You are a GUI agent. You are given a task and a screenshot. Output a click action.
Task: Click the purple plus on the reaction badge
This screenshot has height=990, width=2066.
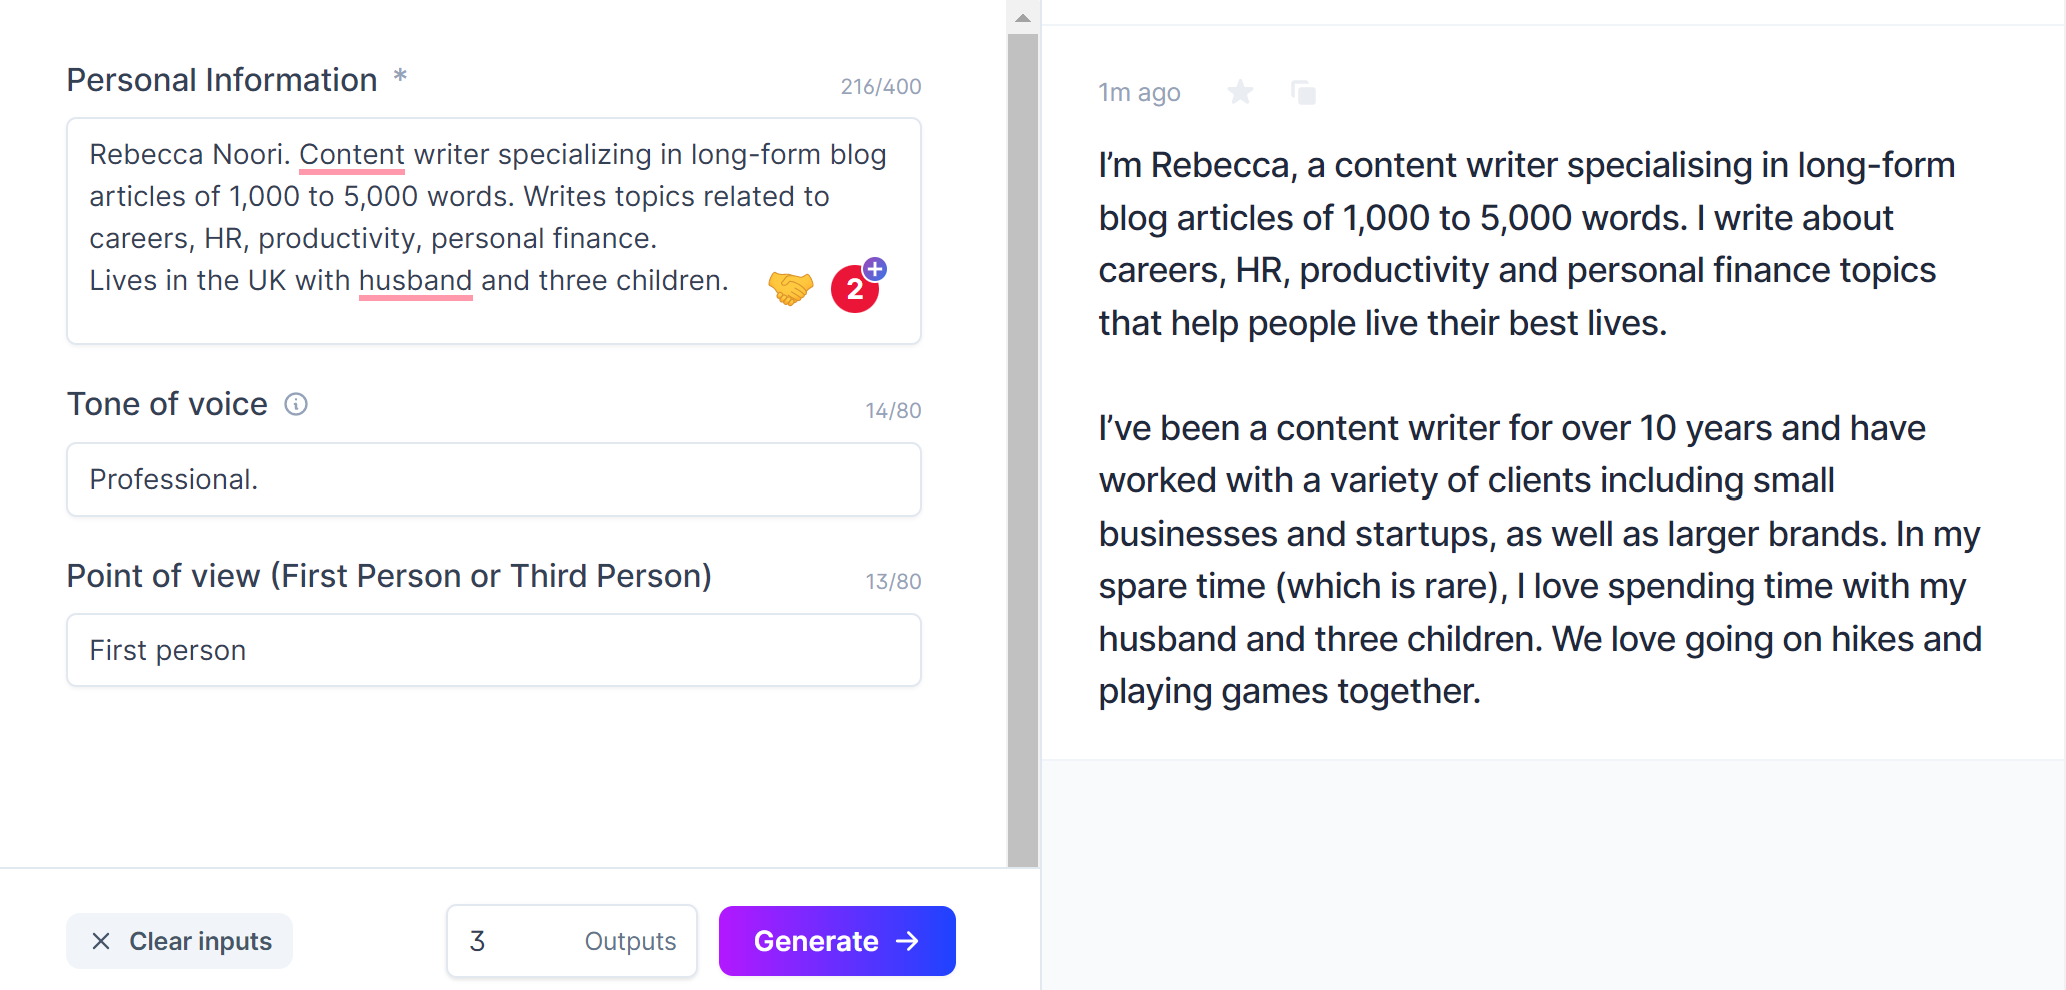pos(874,268)
